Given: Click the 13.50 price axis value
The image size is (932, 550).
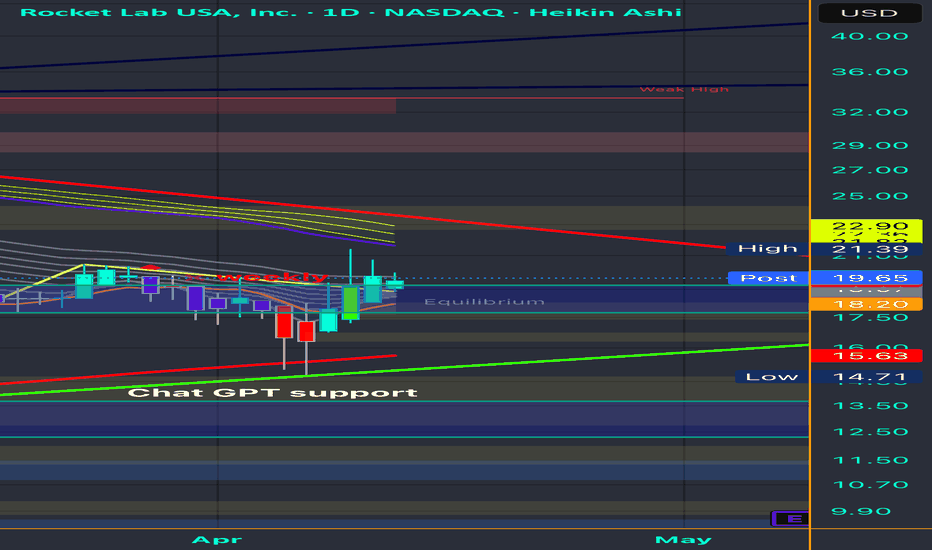Looking at the screenshot, I should pos(870,406).
